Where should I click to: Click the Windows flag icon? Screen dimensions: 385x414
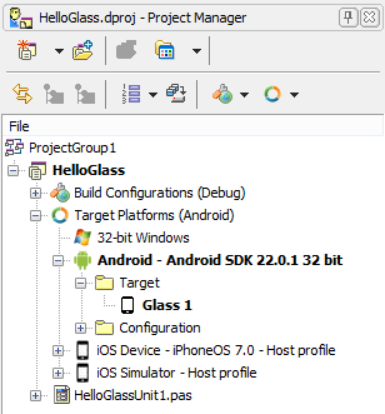(x=82, y=237)
